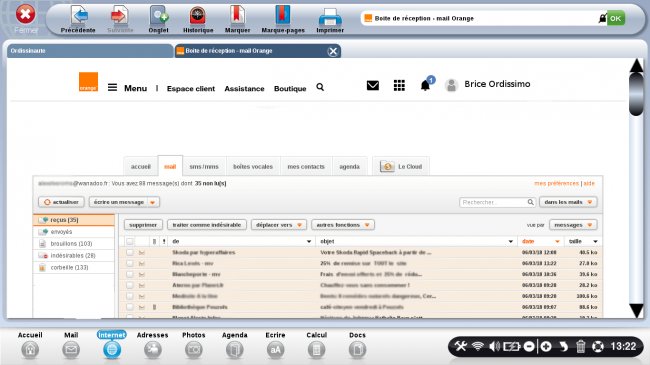
Task: Tick checkbox for the 28.2 ko mail
Action: (x=130, y=285)
